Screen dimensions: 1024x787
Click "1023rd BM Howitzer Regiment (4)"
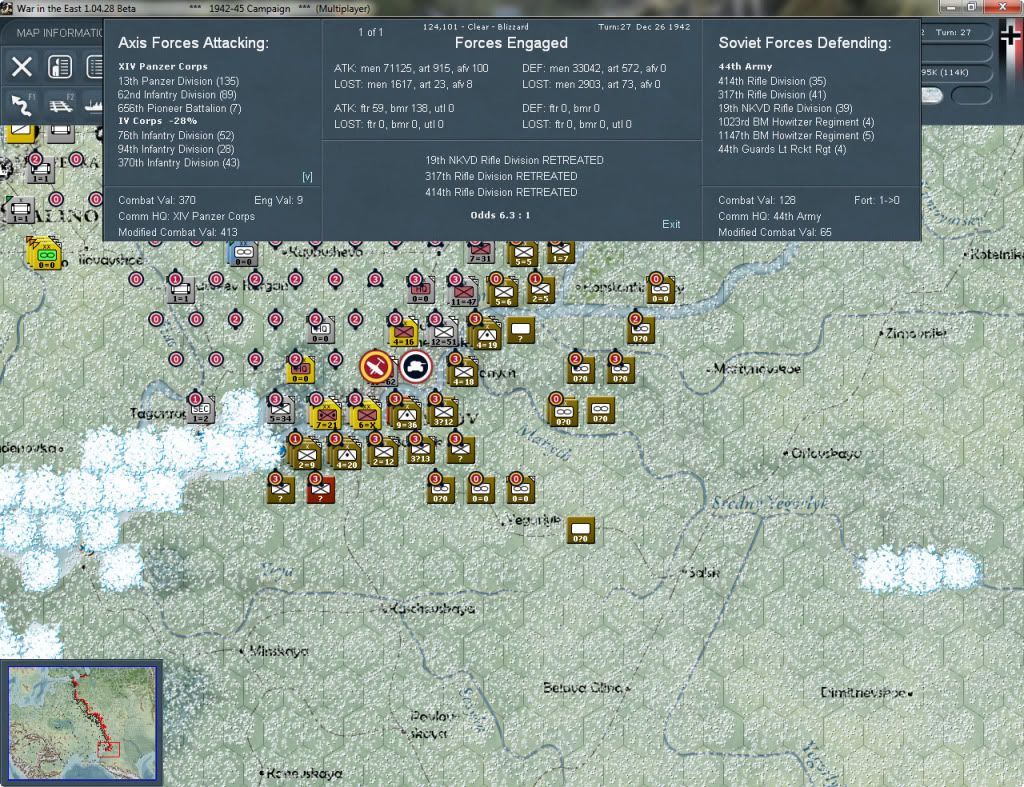tap(796, 122)
